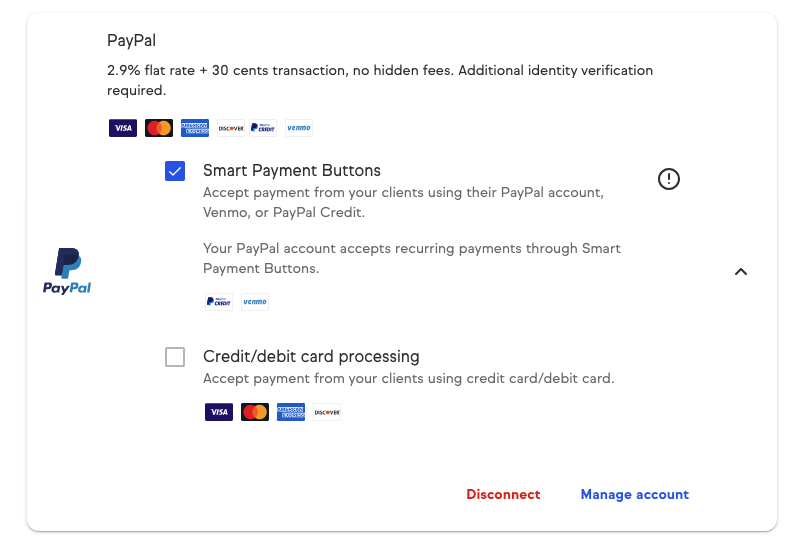Image resolution: width=805 pixels, height=544 pixels.
Task: Click the PayPal Credit icon in the top row
Action: [x=263, y=128]
